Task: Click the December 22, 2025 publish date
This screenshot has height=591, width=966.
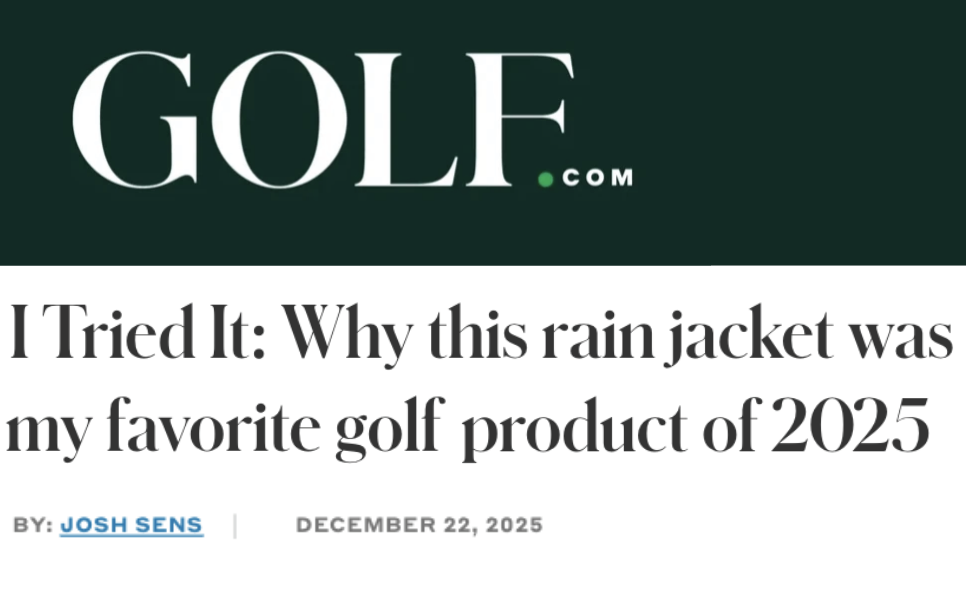Action: coord(419,525)
